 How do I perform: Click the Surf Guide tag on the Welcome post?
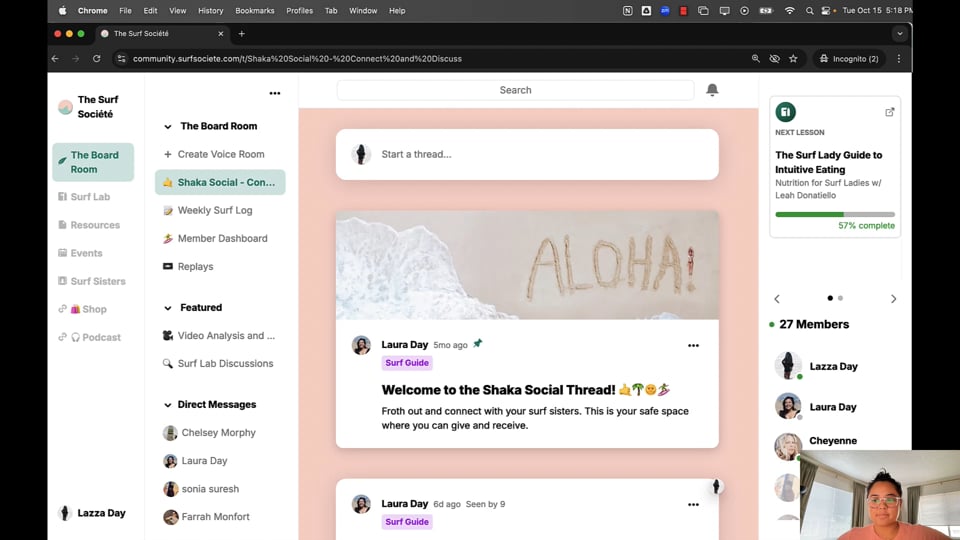click(407, 362)
